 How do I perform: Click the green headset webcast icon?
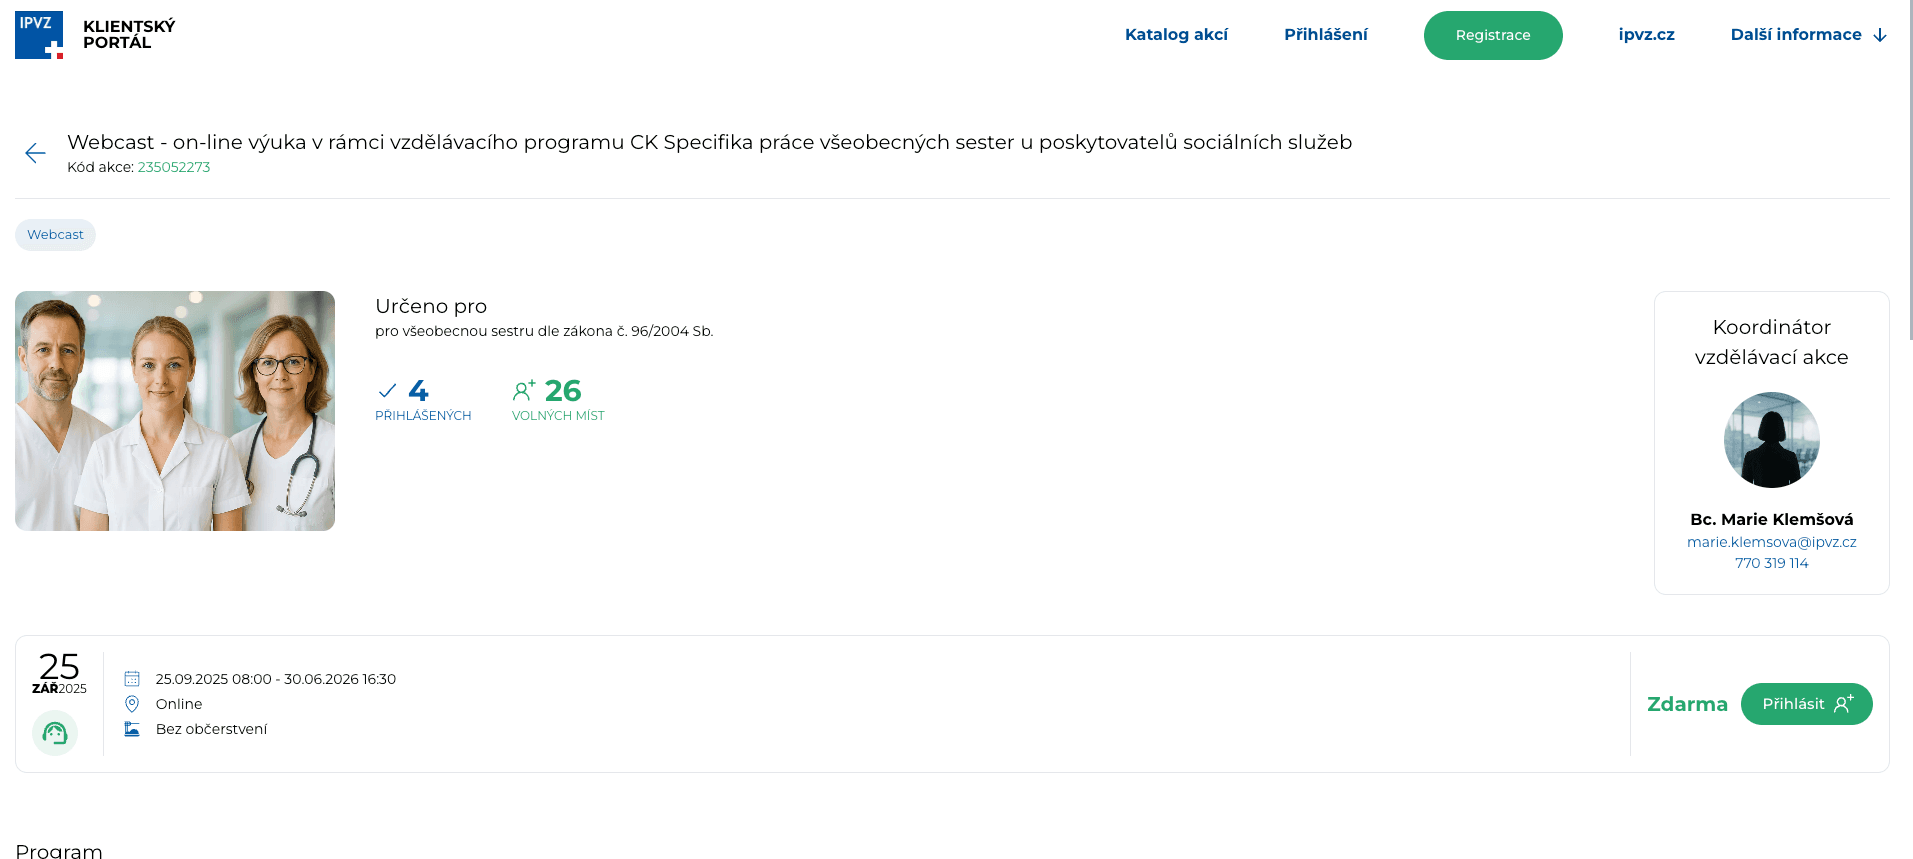[55, 733]
